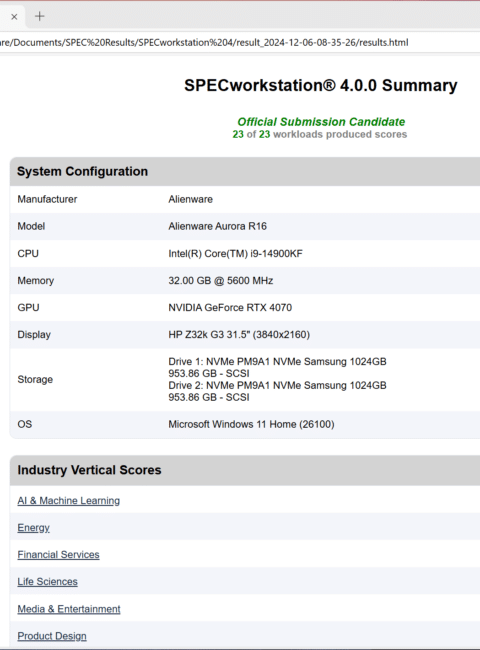Open the Life Sciences link
This screenshot has width=480, height=650.
coord(47,581)
